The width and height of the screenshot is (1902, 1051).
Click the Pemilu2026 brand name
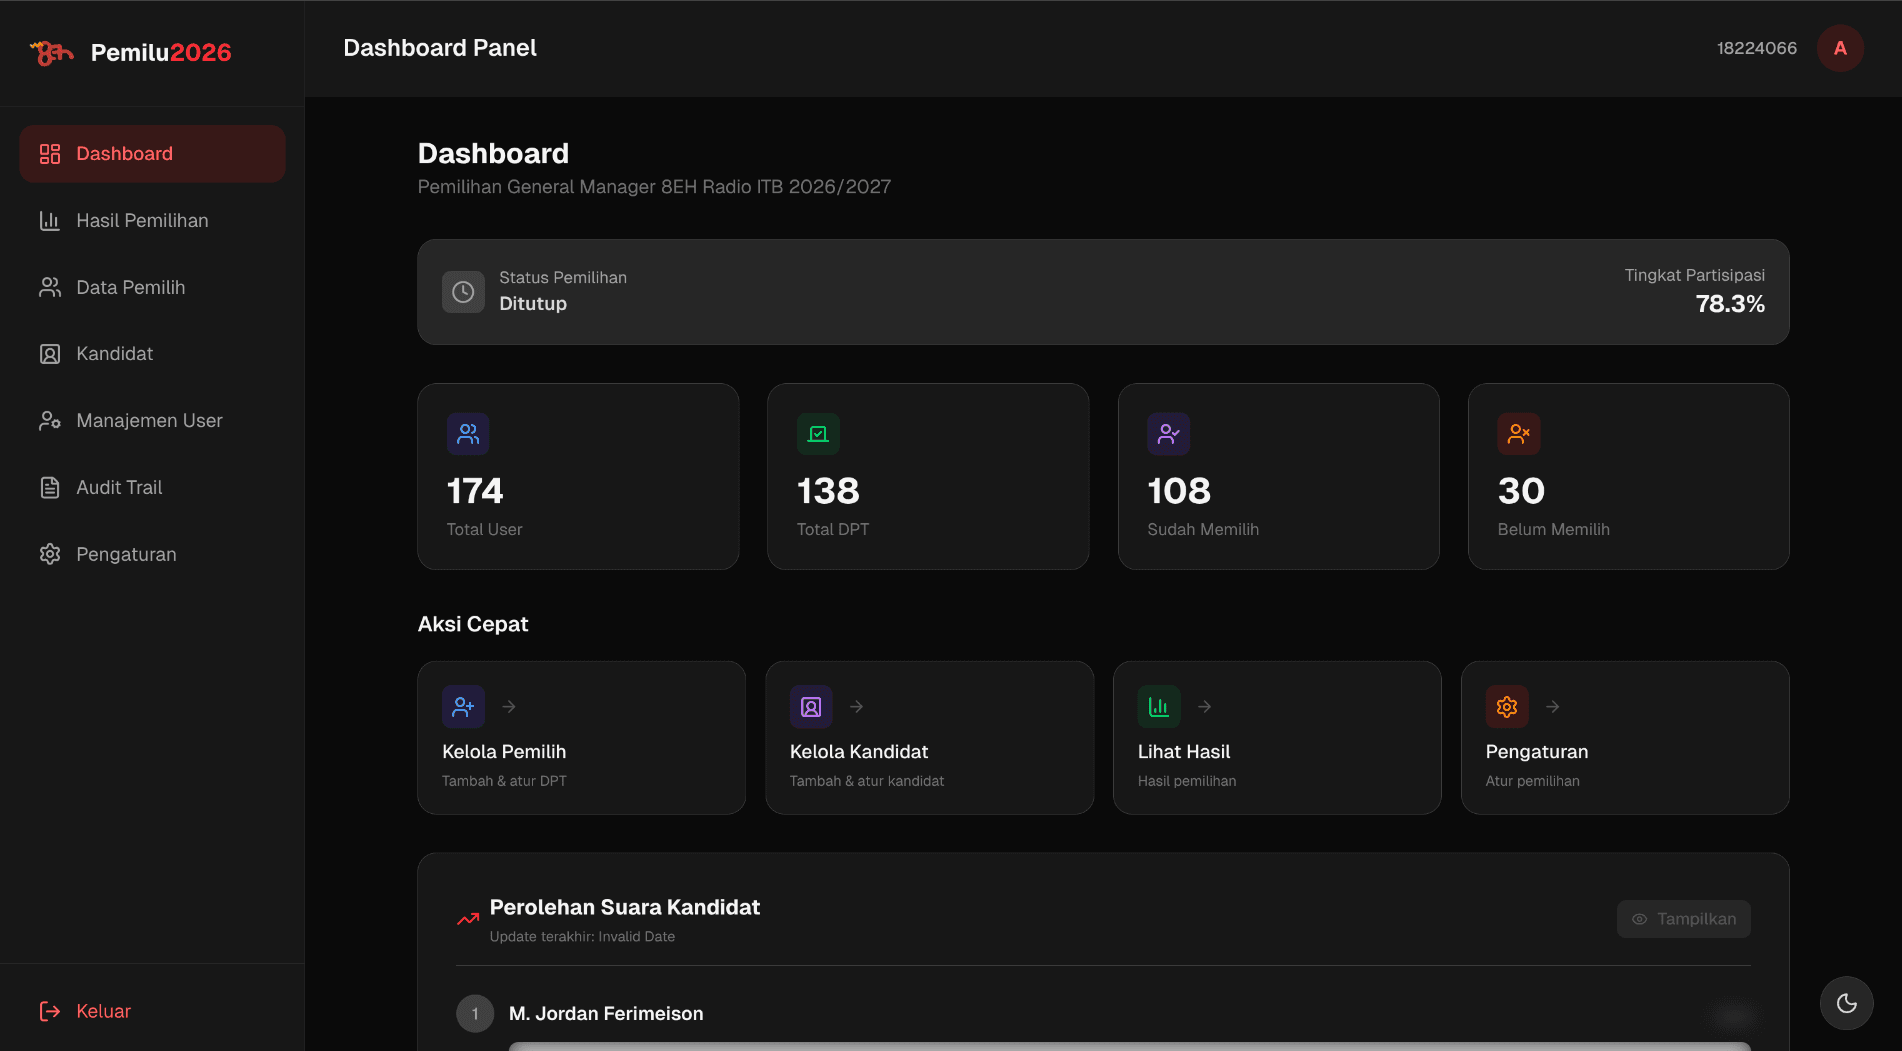pyautogui.click(x=161, y=53)
